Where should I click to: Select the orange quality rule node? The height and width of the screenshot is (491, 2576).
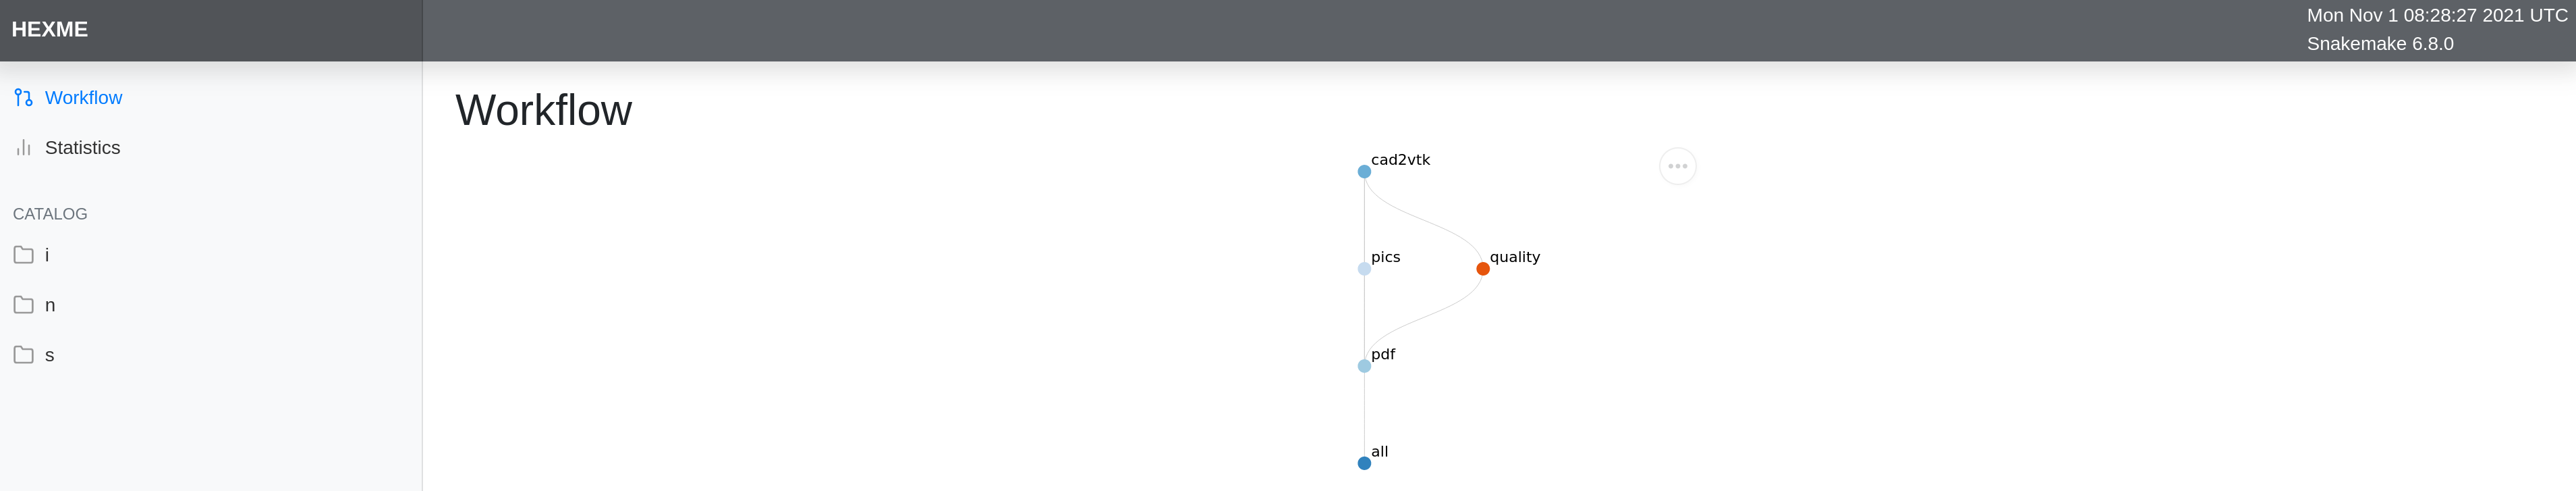1482,269
